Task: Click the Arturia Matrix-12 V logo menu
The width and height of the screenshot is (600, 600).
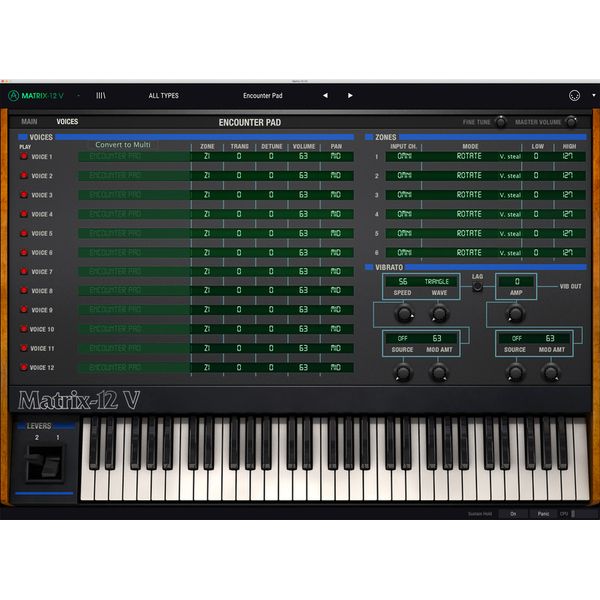Action: pos(36,96)
